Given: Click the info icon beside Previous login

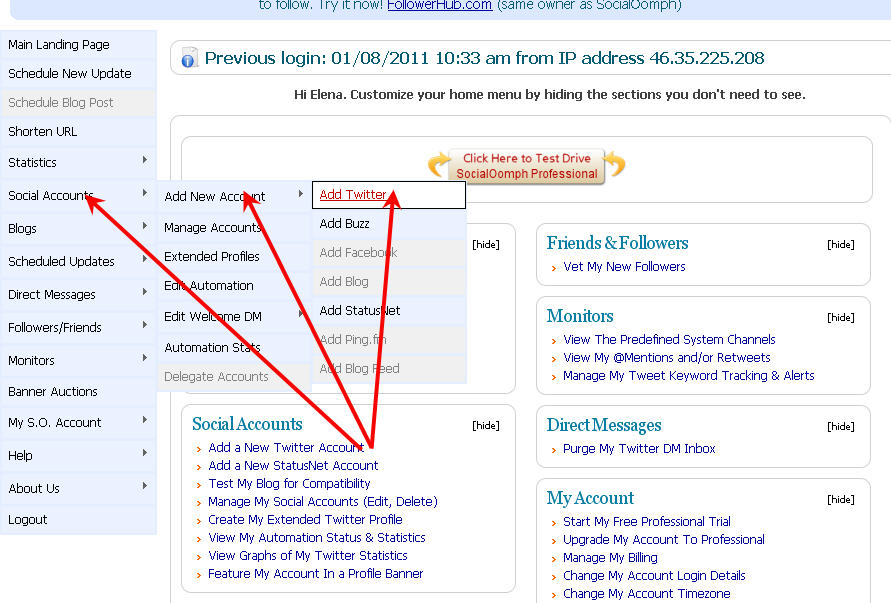Looking at the screenshot, I should pos(189,58).
